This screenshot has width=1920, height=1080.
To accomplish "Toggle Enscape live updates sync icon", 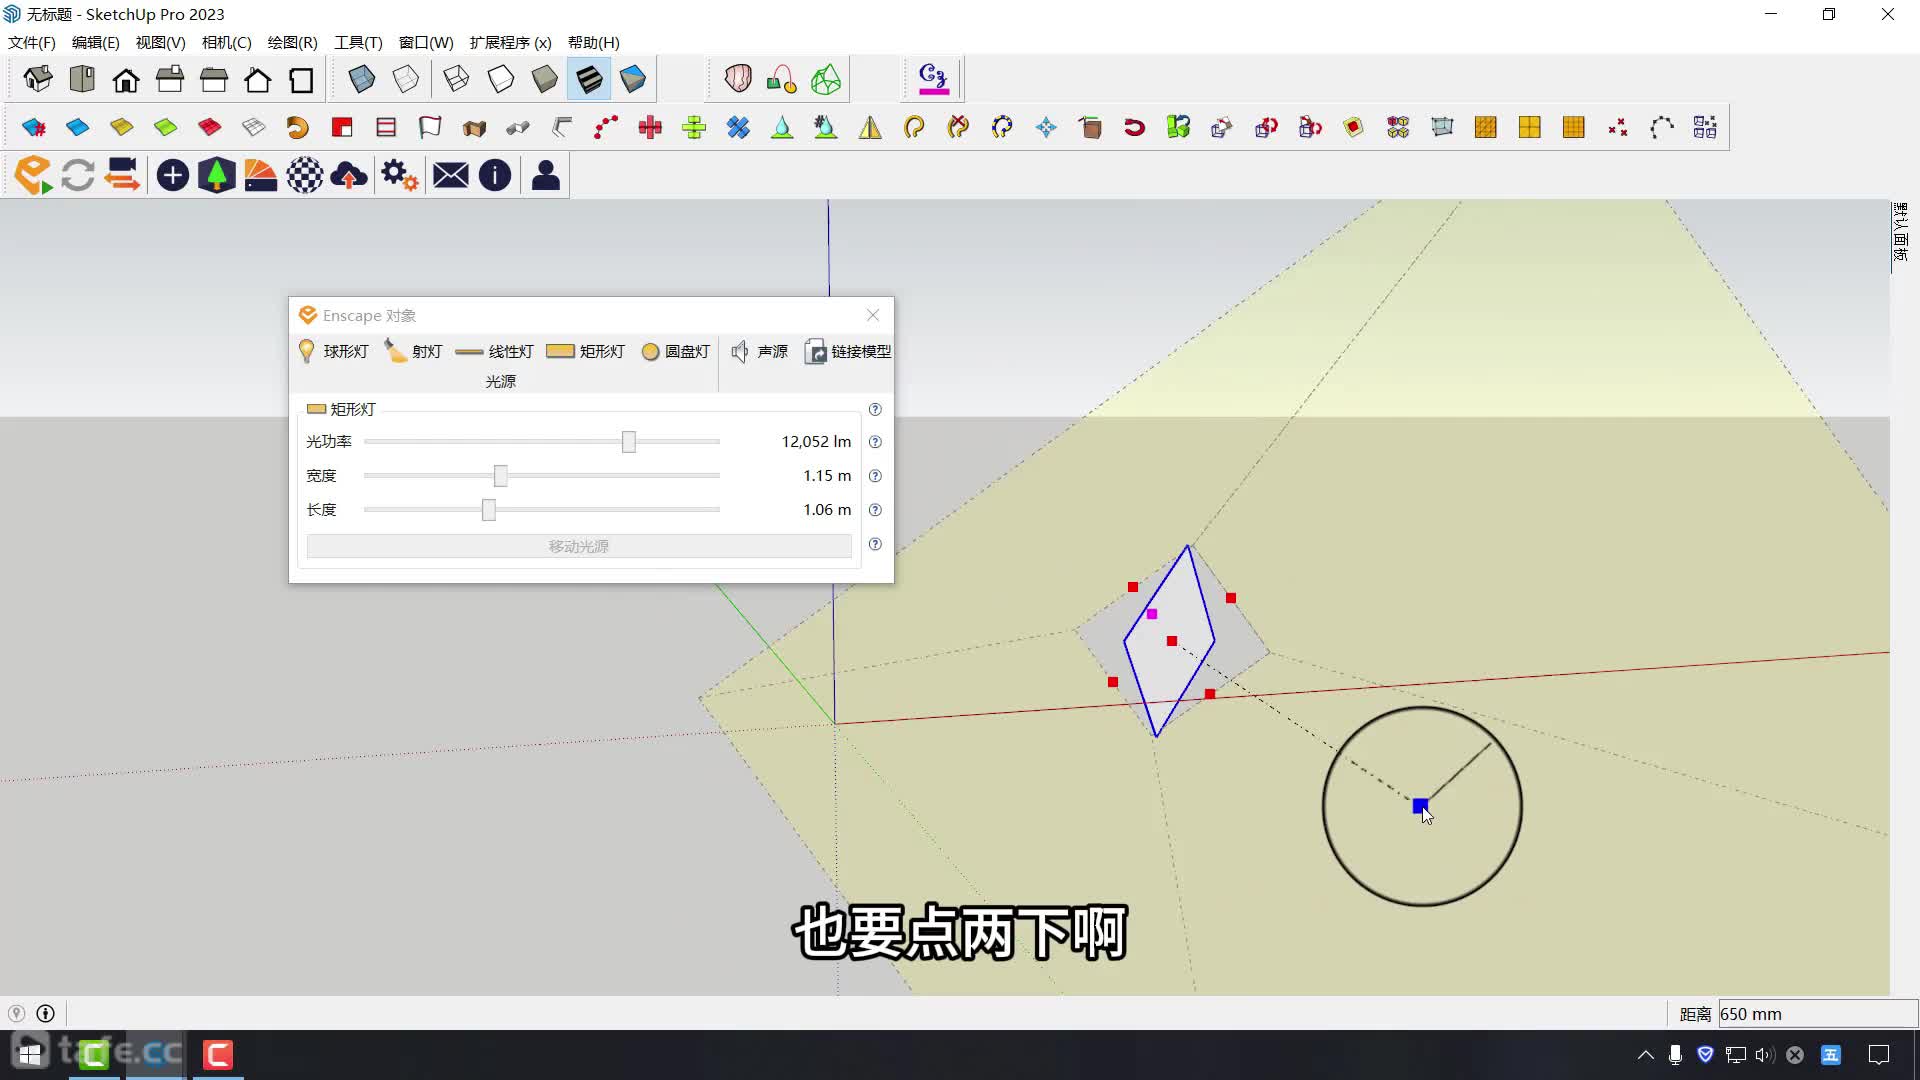I will [x=78, y=175].
